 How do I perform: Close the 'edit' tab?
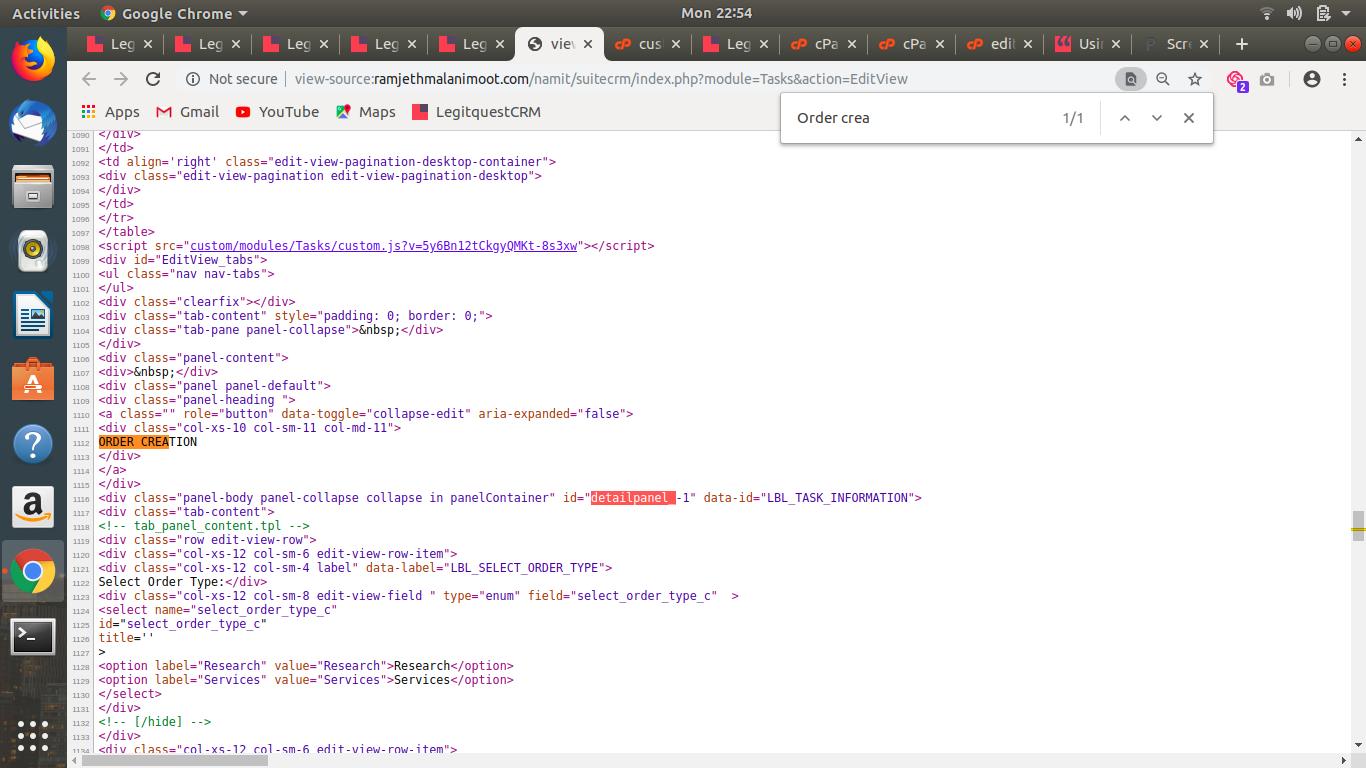pyautogui.click(x=1028, y=44)
